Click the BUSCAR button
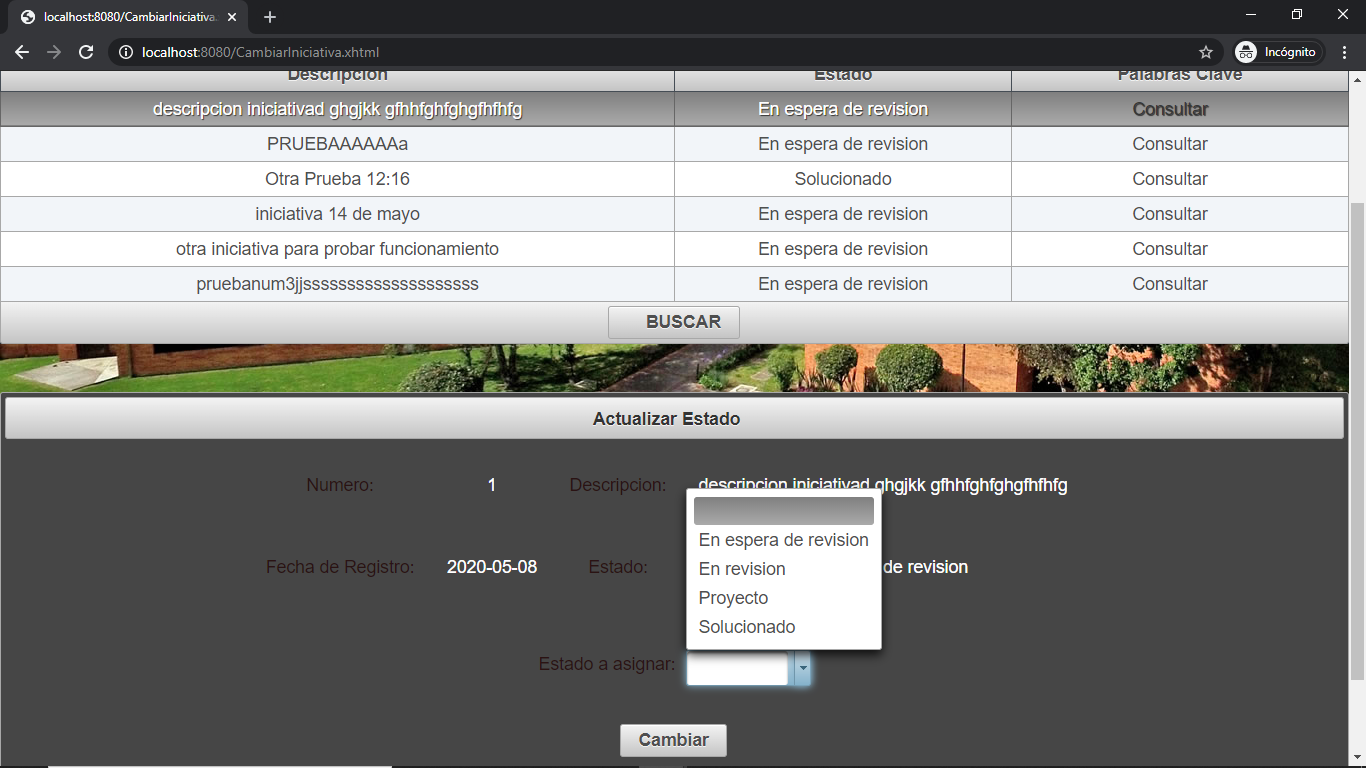This screenshot has height=768, width=1366. (x=674, y=322)
